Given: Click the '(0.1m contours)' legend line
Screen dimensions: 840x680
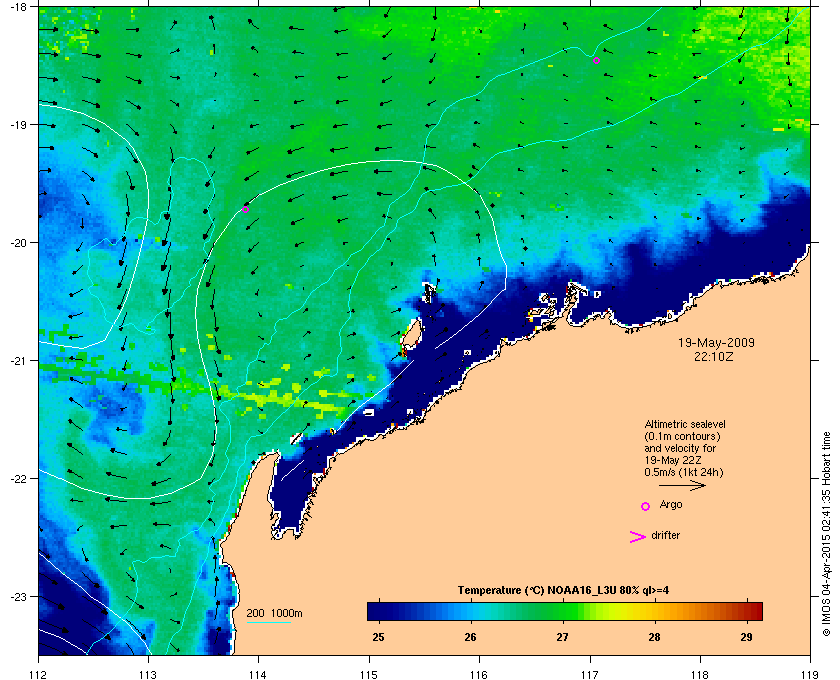Looking at the screenshot, I should tap(682, 436).
